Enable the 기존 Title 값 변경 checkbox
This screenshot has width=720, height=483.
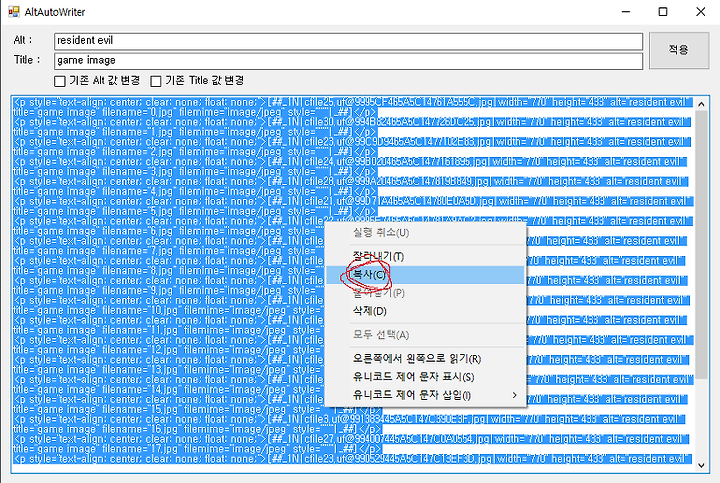[x=156, y=81]
